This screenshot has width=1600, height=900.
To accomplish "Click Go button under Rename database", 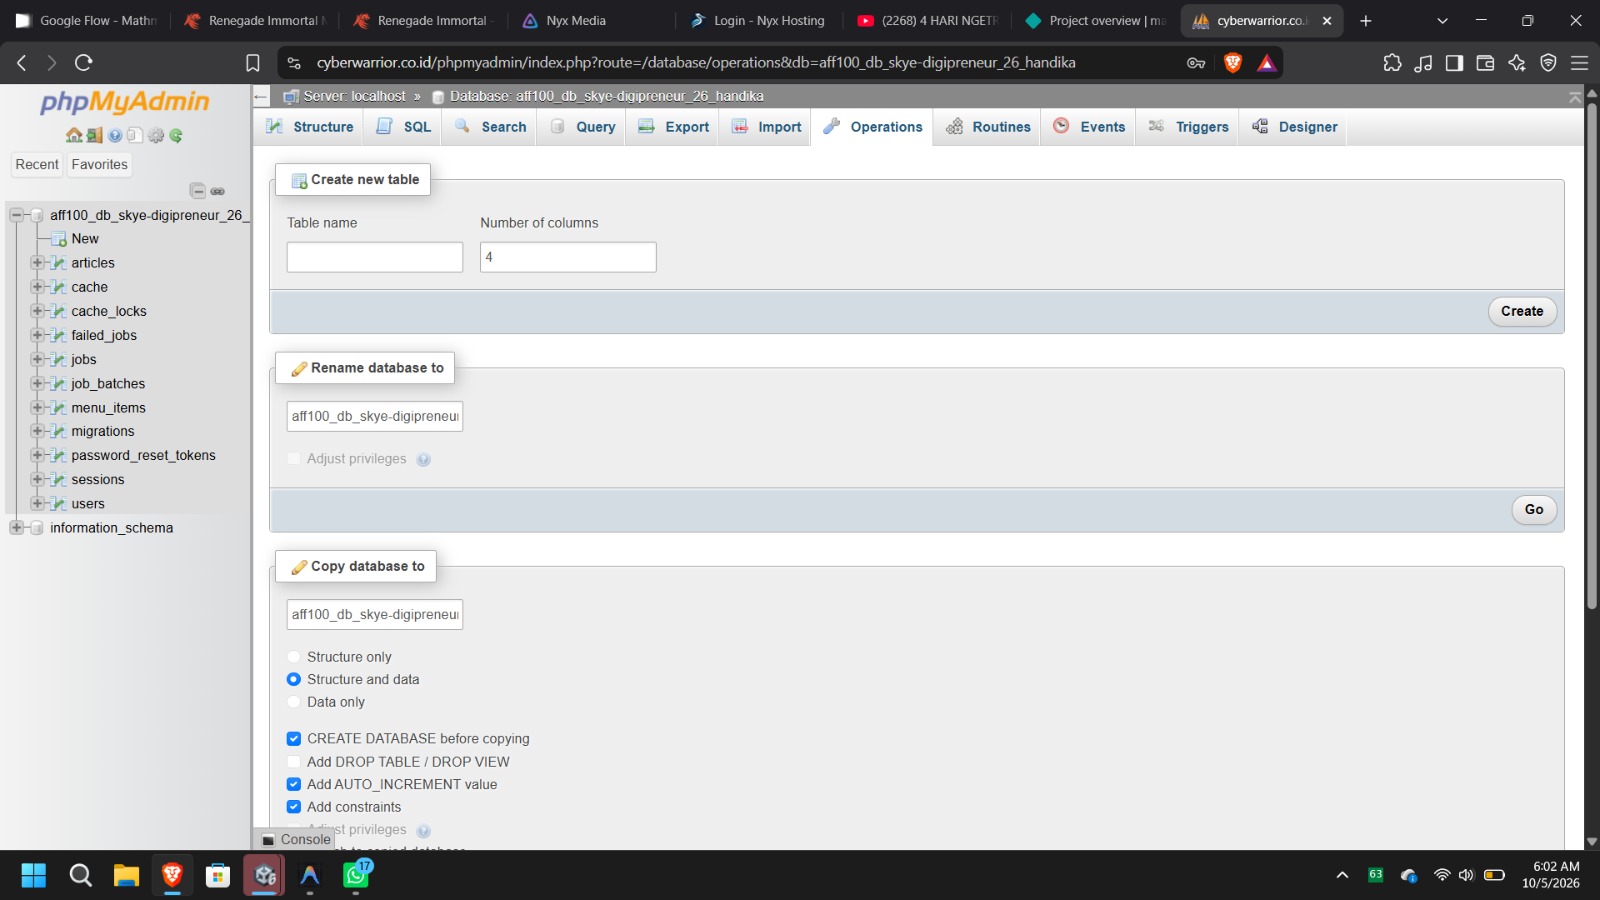I will click(1534, 510).
